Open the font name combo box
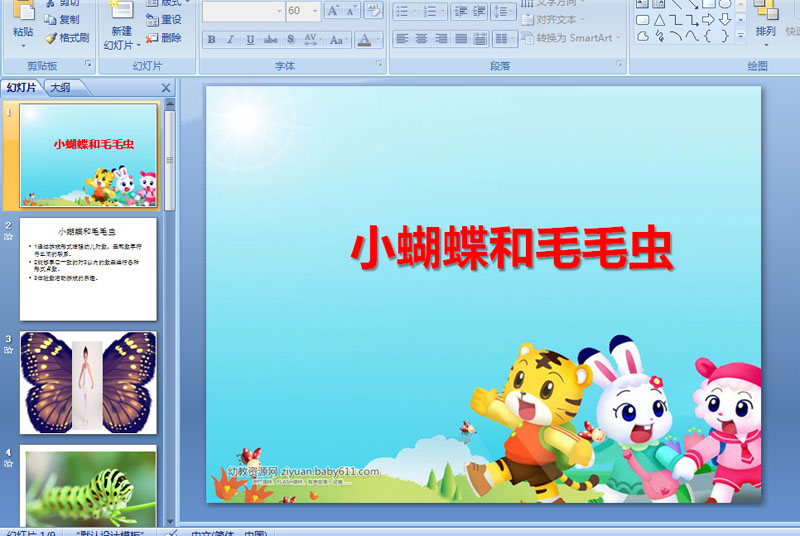The image size is (800, 536). [x=243, y=11]
